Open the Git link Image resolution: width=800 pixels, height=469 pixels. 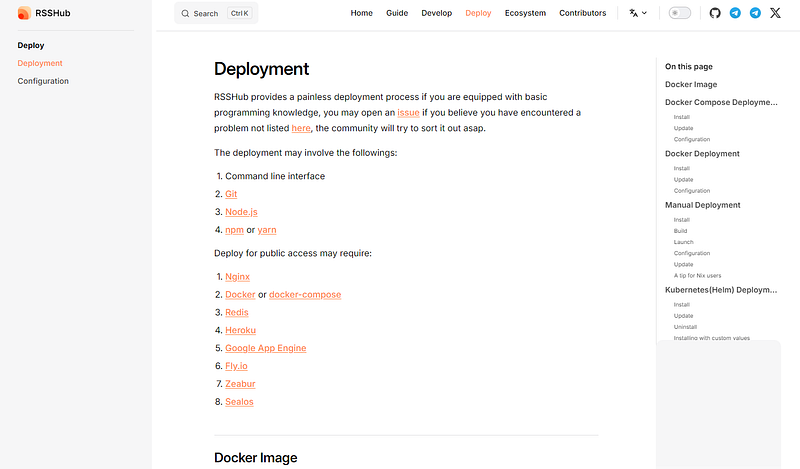tap(231, 194)
